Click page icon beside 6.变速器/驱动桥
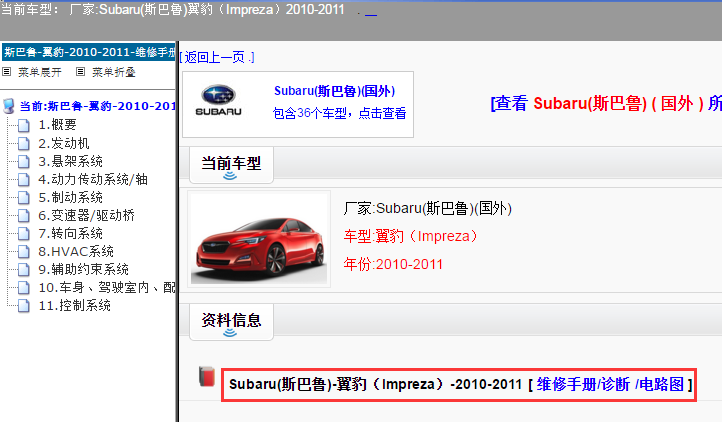 coord(23,216)
